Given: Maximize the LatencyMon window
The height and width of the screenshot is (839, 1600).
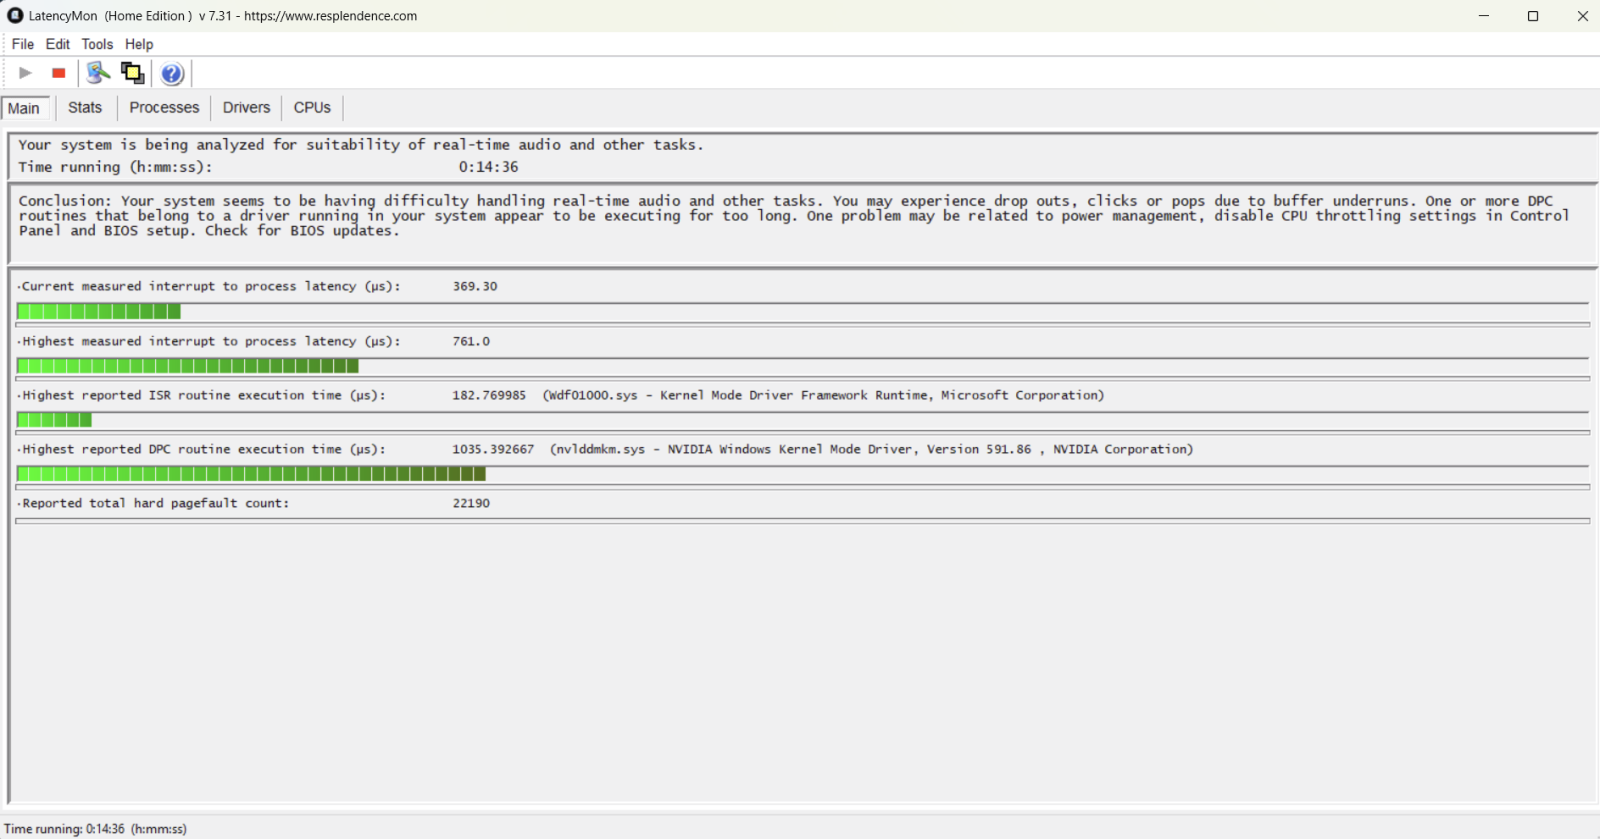Looking at the screenshot, I should click(1532, 16).
